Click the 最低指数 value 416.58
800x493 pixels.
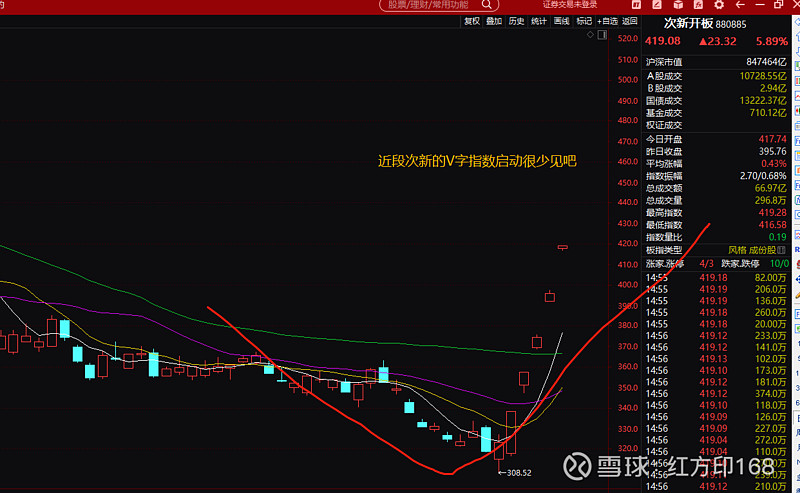pyautogui.click(x=773, y=225)
